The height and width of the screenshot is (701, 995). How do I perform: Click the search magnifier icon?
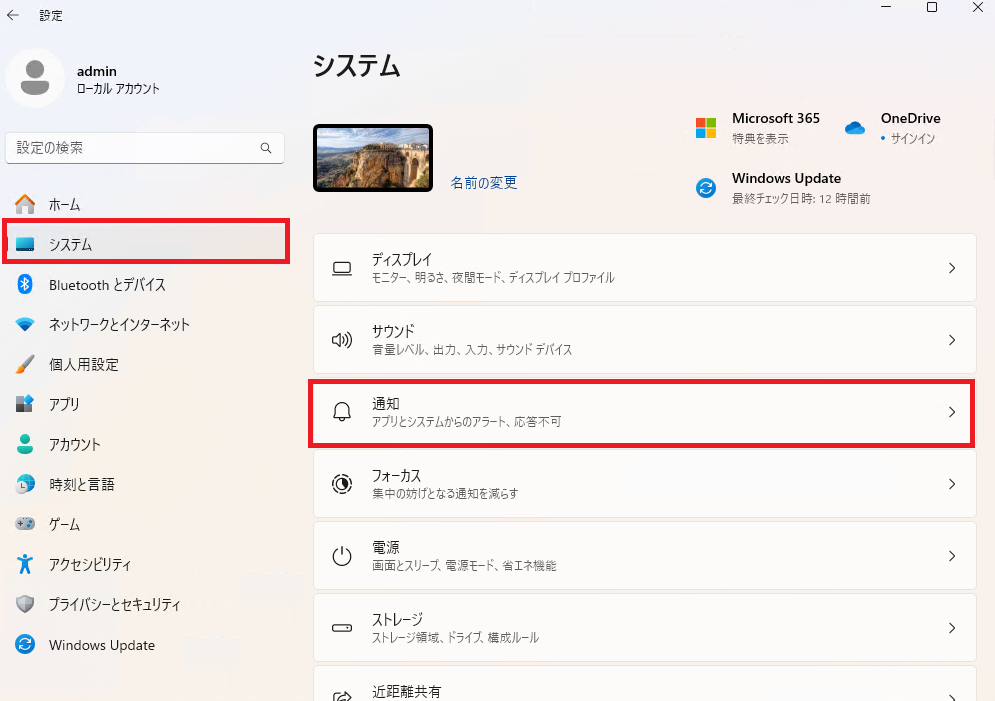pos(266,148)
